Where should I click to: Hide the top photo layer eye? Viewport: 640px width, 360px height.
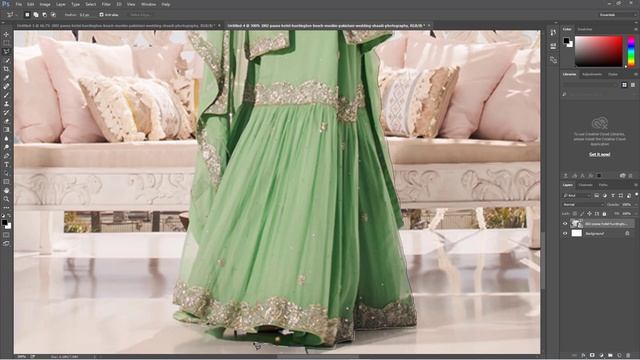click(565, 224)
